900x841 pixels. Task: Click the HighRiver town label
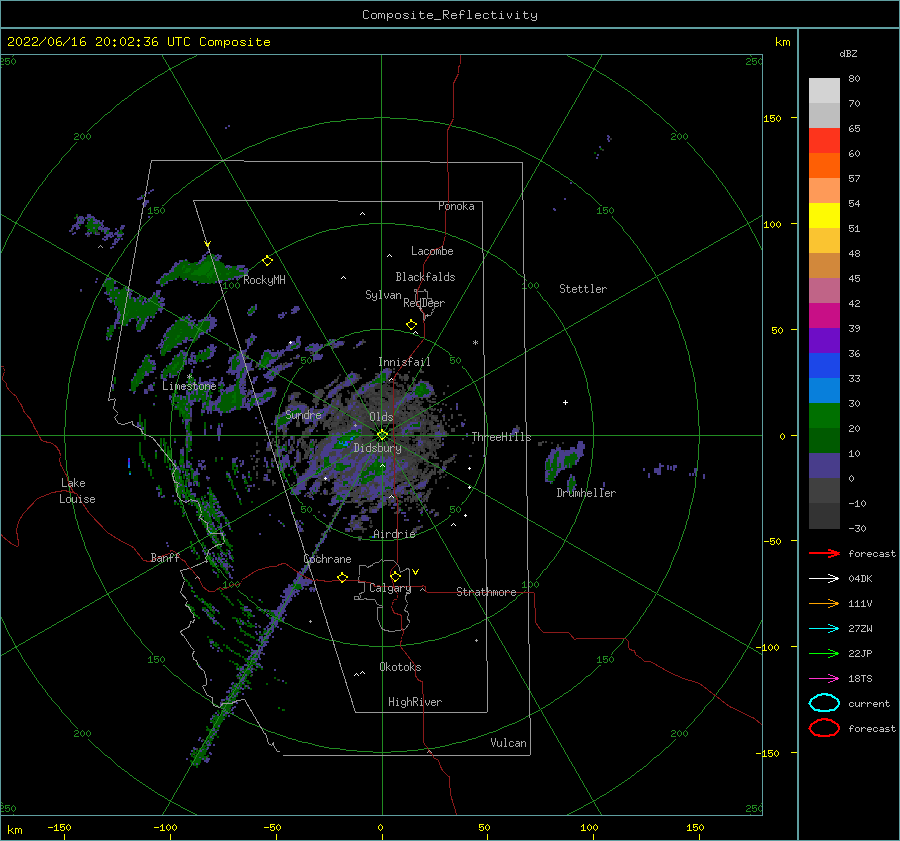pyautogui.click(x=415, y=702)
